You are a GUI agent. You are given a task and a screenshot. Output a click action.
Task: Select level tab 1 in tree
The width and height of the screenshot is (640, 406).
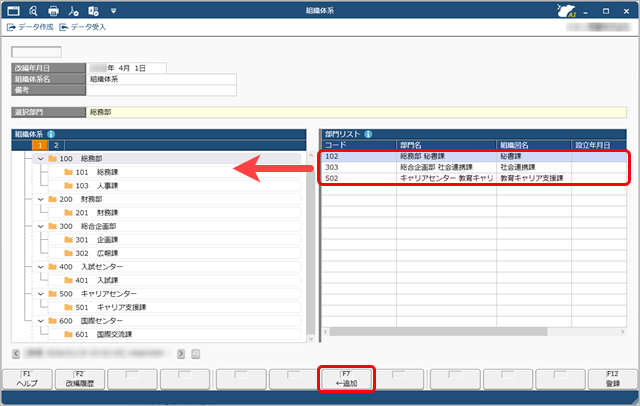pyautogui.click(x=41, y=145)
